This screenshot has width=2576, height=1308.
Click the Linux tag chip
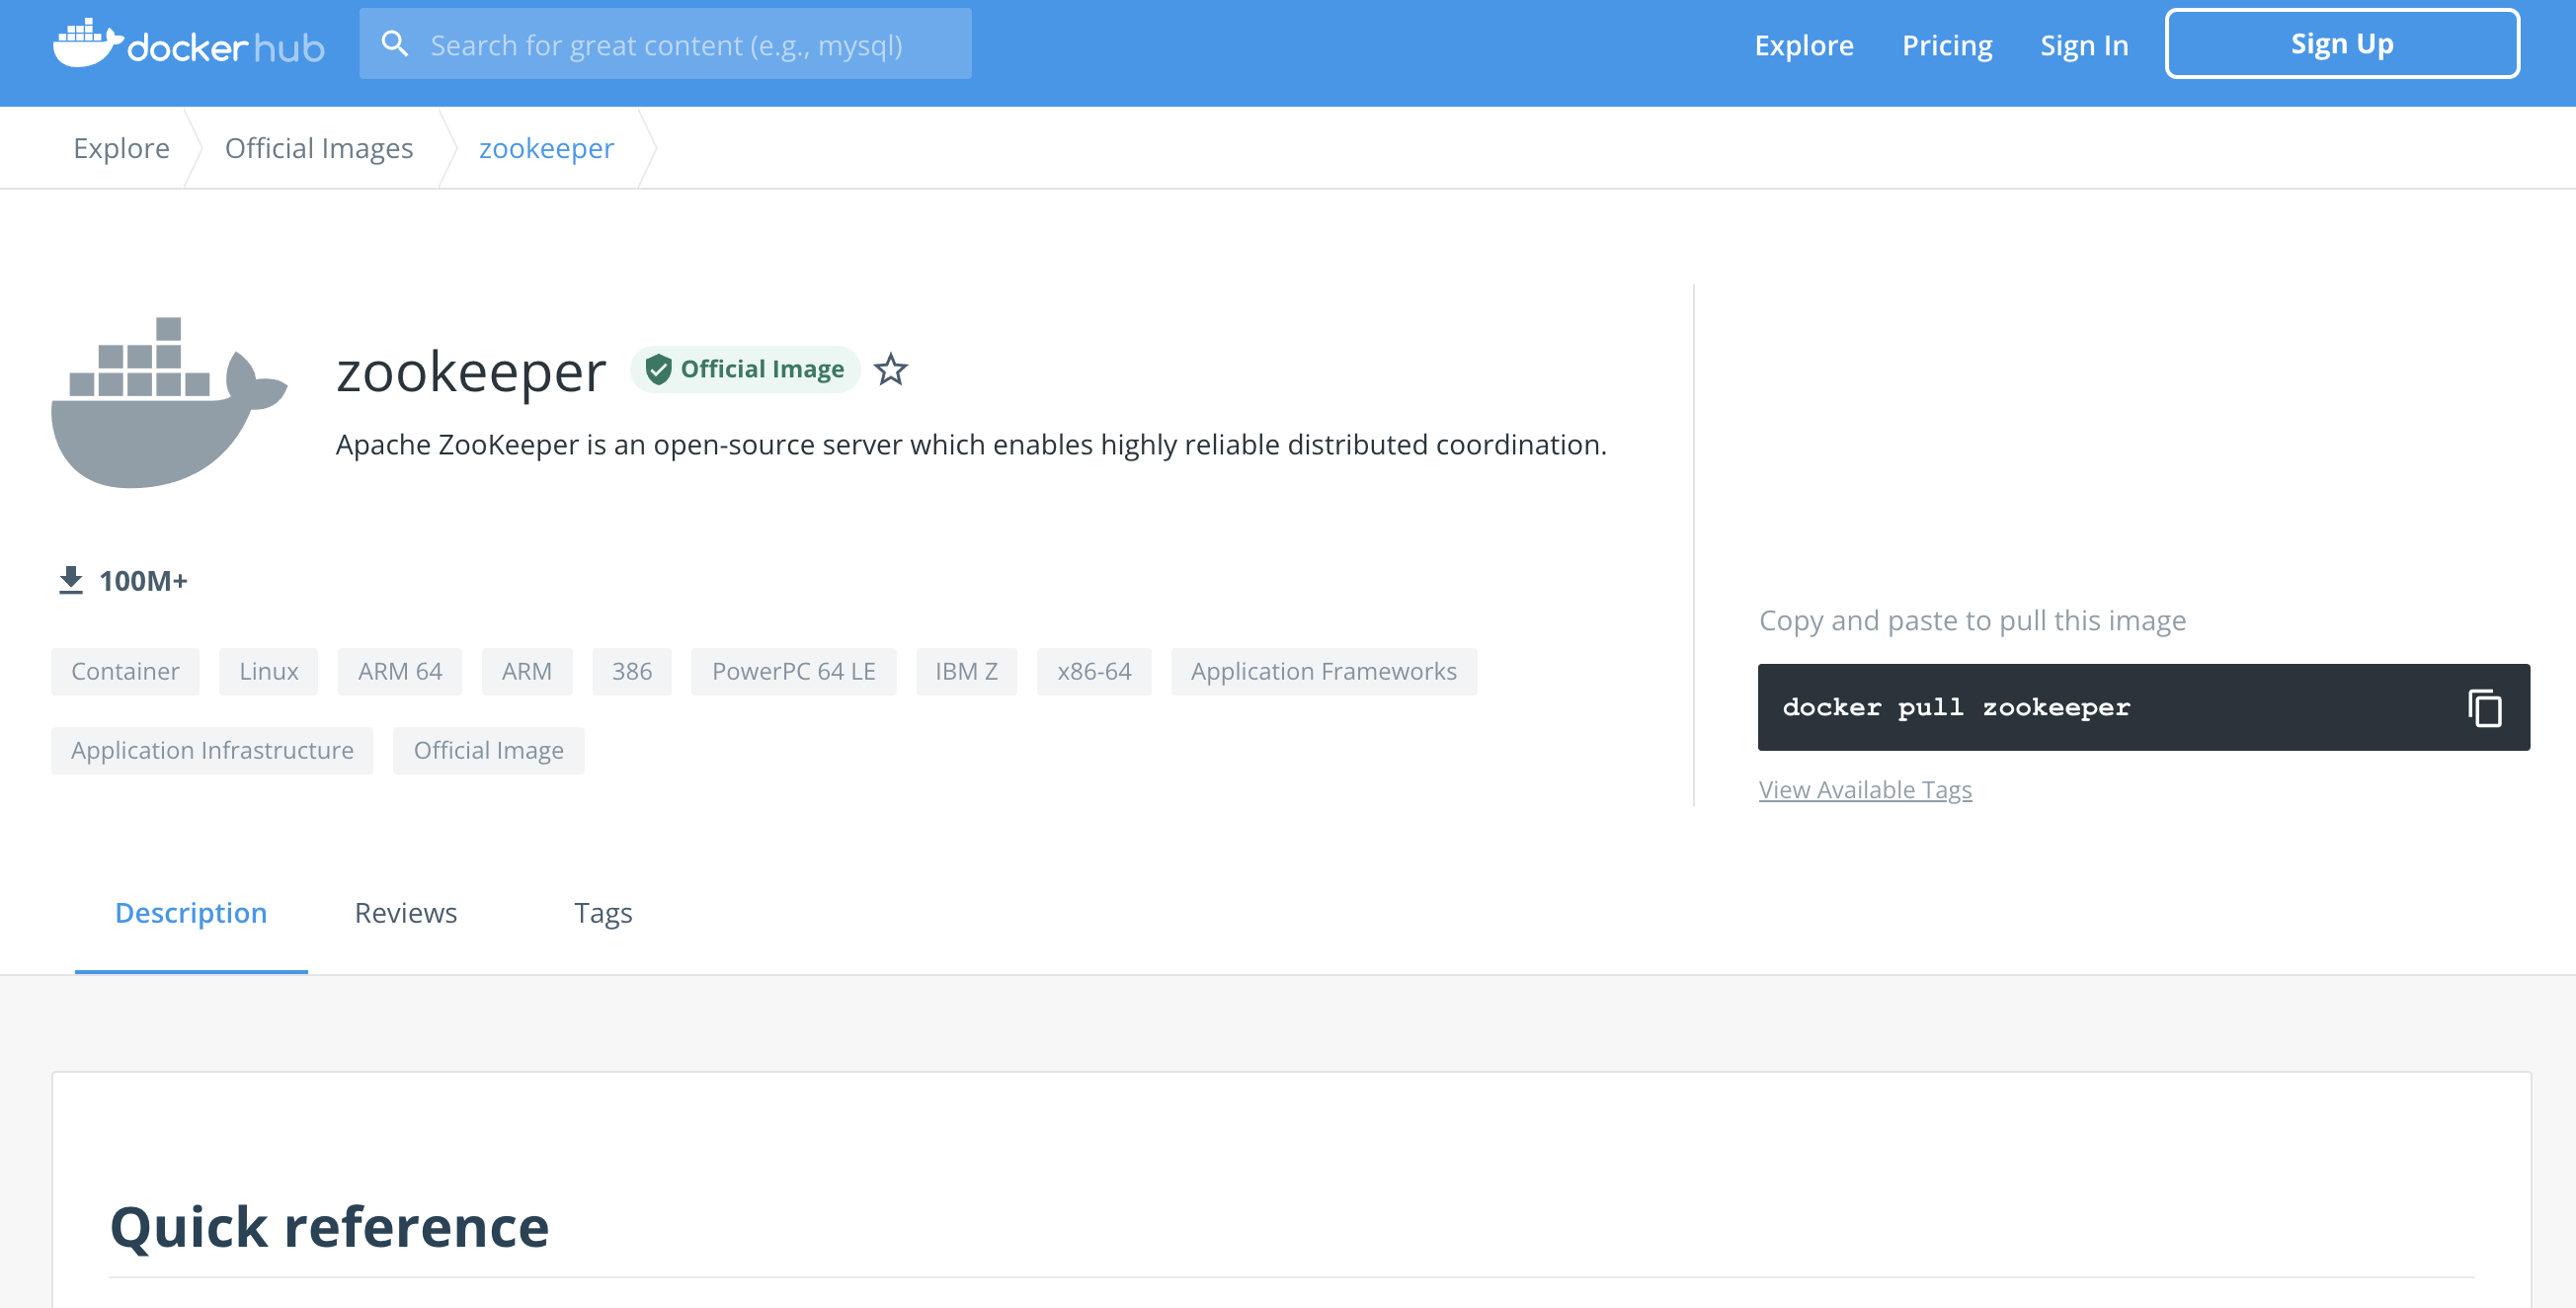[269, 671]
